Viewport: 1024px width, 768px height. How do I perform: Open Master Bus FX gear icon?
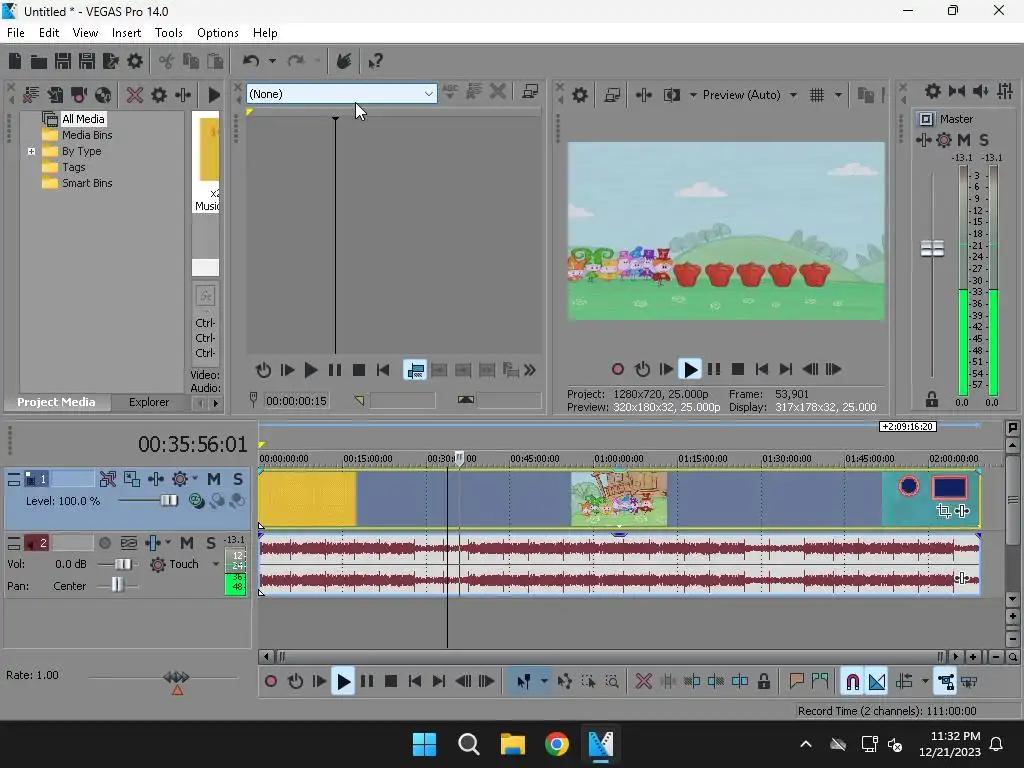(944, 140)
